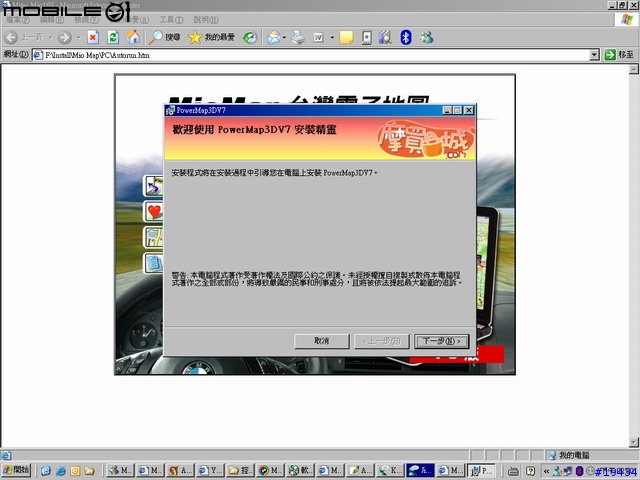Image resolution: width=640 pixels, height=480 pixels.
Task: Click the Mail envelope icon
Action: point(274,38)
